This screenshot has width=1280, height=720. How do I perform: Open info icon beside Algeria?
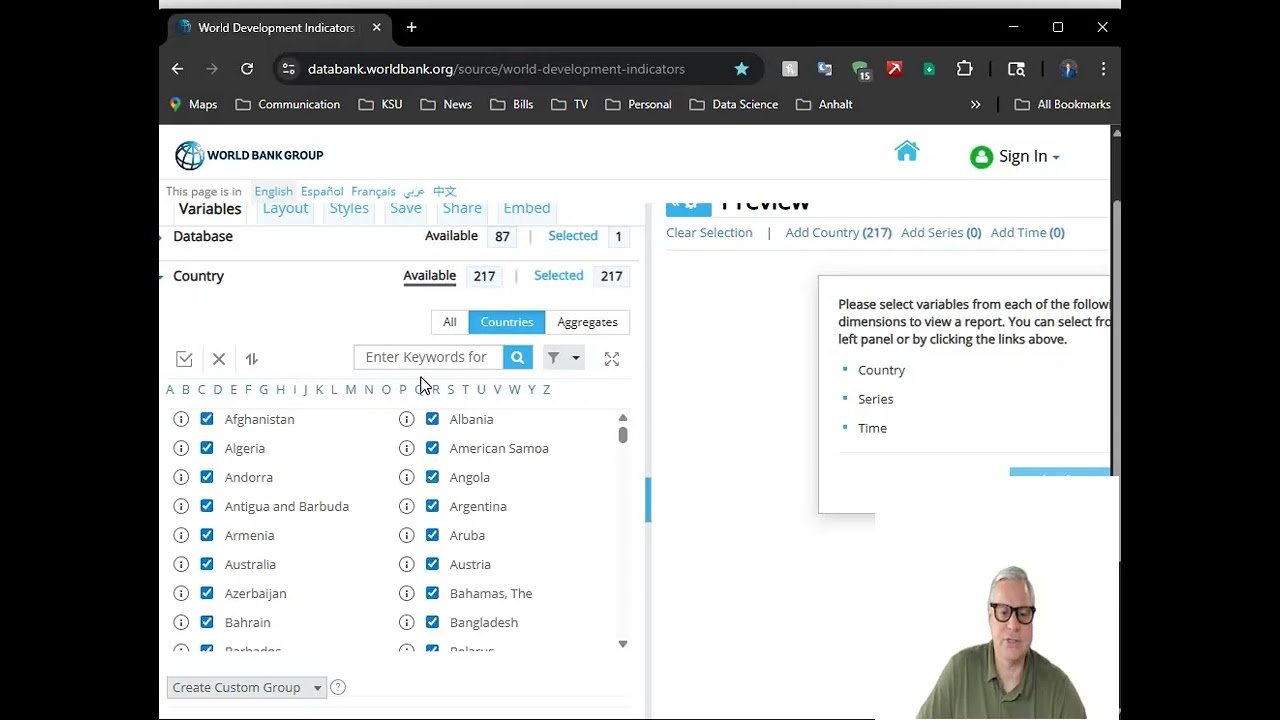click(x=181, y=448)
